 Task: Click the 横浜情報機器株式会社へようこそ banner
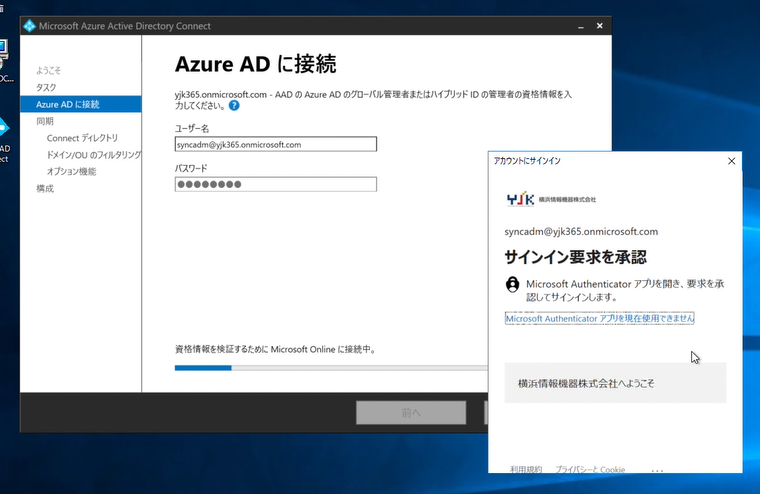point(616,383)
